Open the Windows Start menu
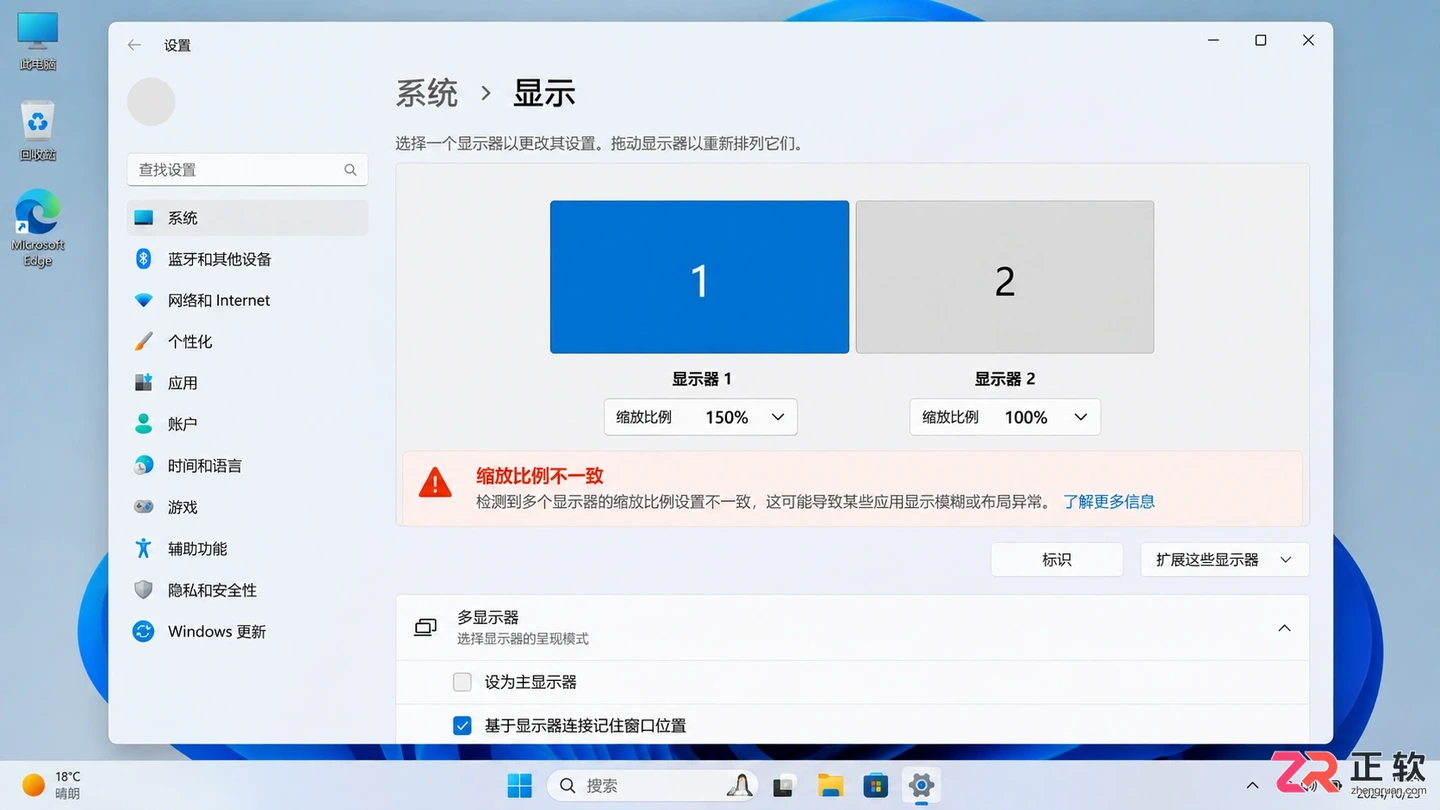 coord(520,786)
